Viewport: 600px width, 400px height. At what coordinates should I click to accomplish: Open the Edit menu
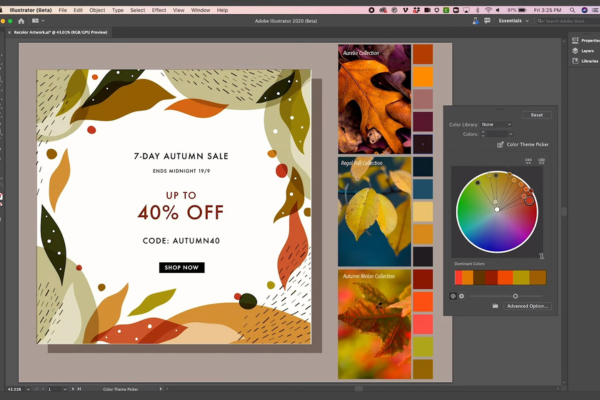(x=78, y=10)
